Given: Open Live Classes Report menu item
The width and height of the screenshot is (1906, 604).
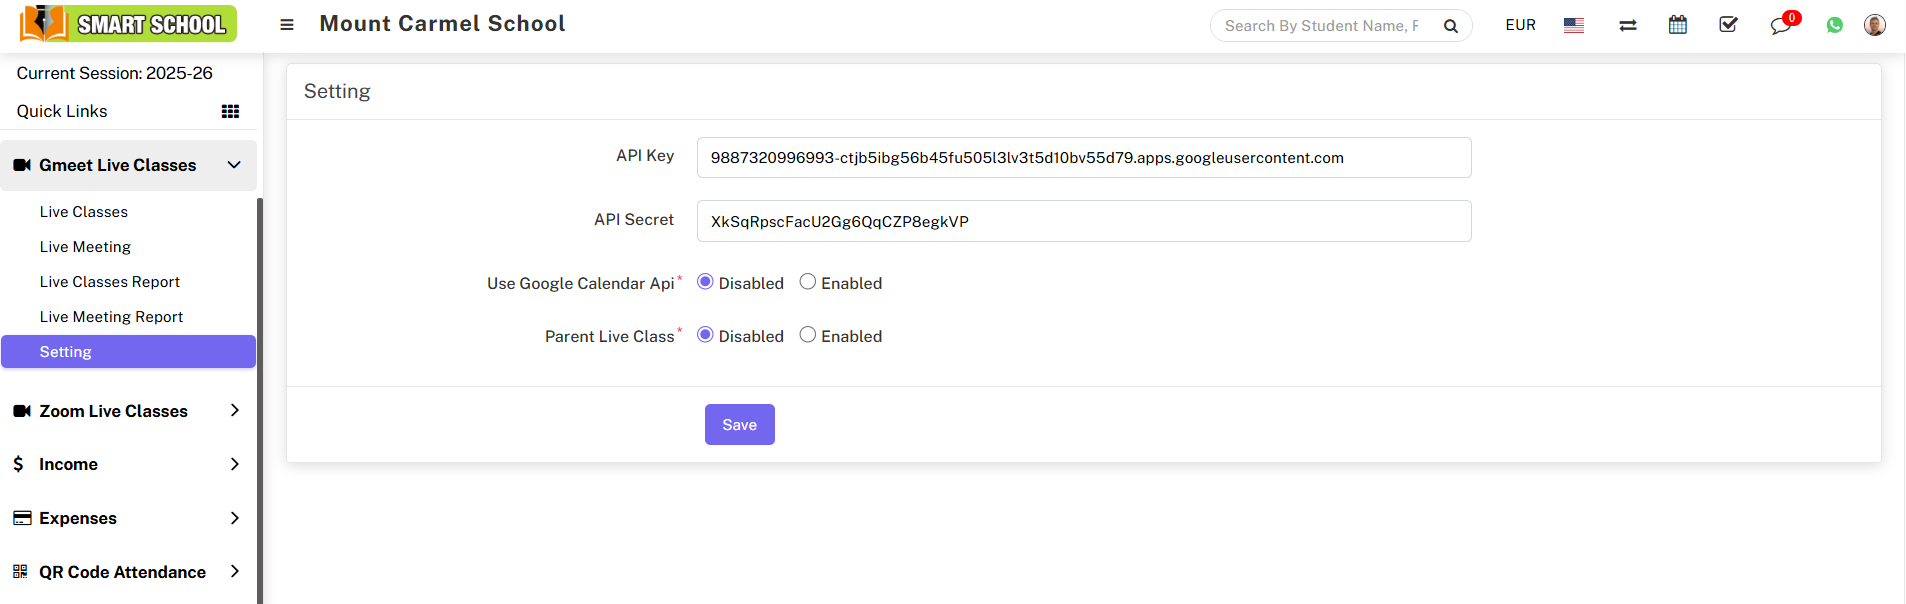Looking at the screenshot, I should click(110, 282).
